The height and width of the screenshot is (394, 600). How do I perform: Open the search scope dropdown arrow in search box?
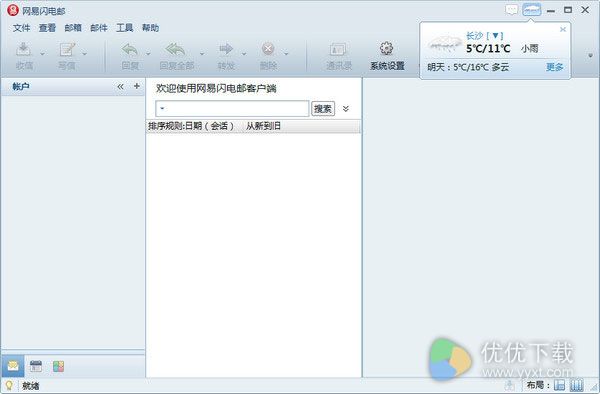pyautogui.click(x=162, y=109)
